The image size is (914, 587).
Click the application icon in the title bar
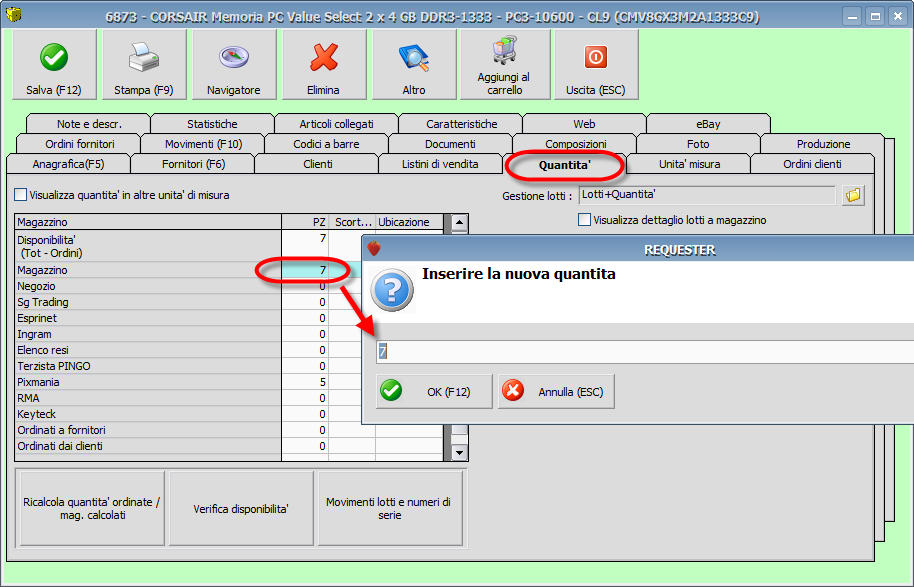point(13,14)
